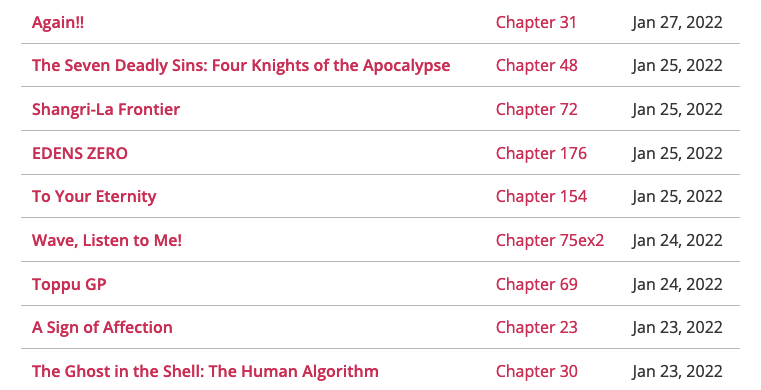Screen dimensions: 761x390
Task: Open Chapter 69 of Toppu GP
Action: coord(536,284)
